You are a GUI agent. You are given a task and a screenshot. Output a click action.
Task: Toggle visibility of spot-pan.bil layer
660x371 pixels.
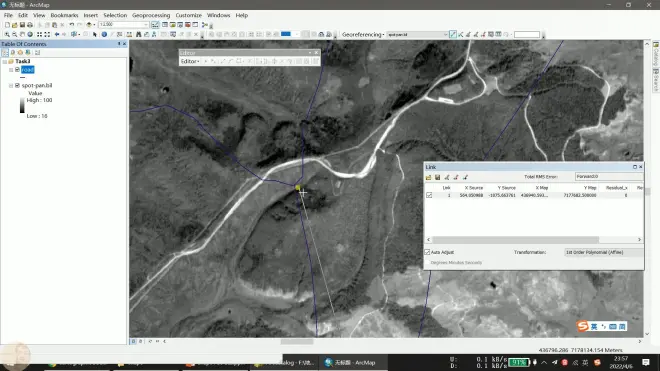click(17, 85)
